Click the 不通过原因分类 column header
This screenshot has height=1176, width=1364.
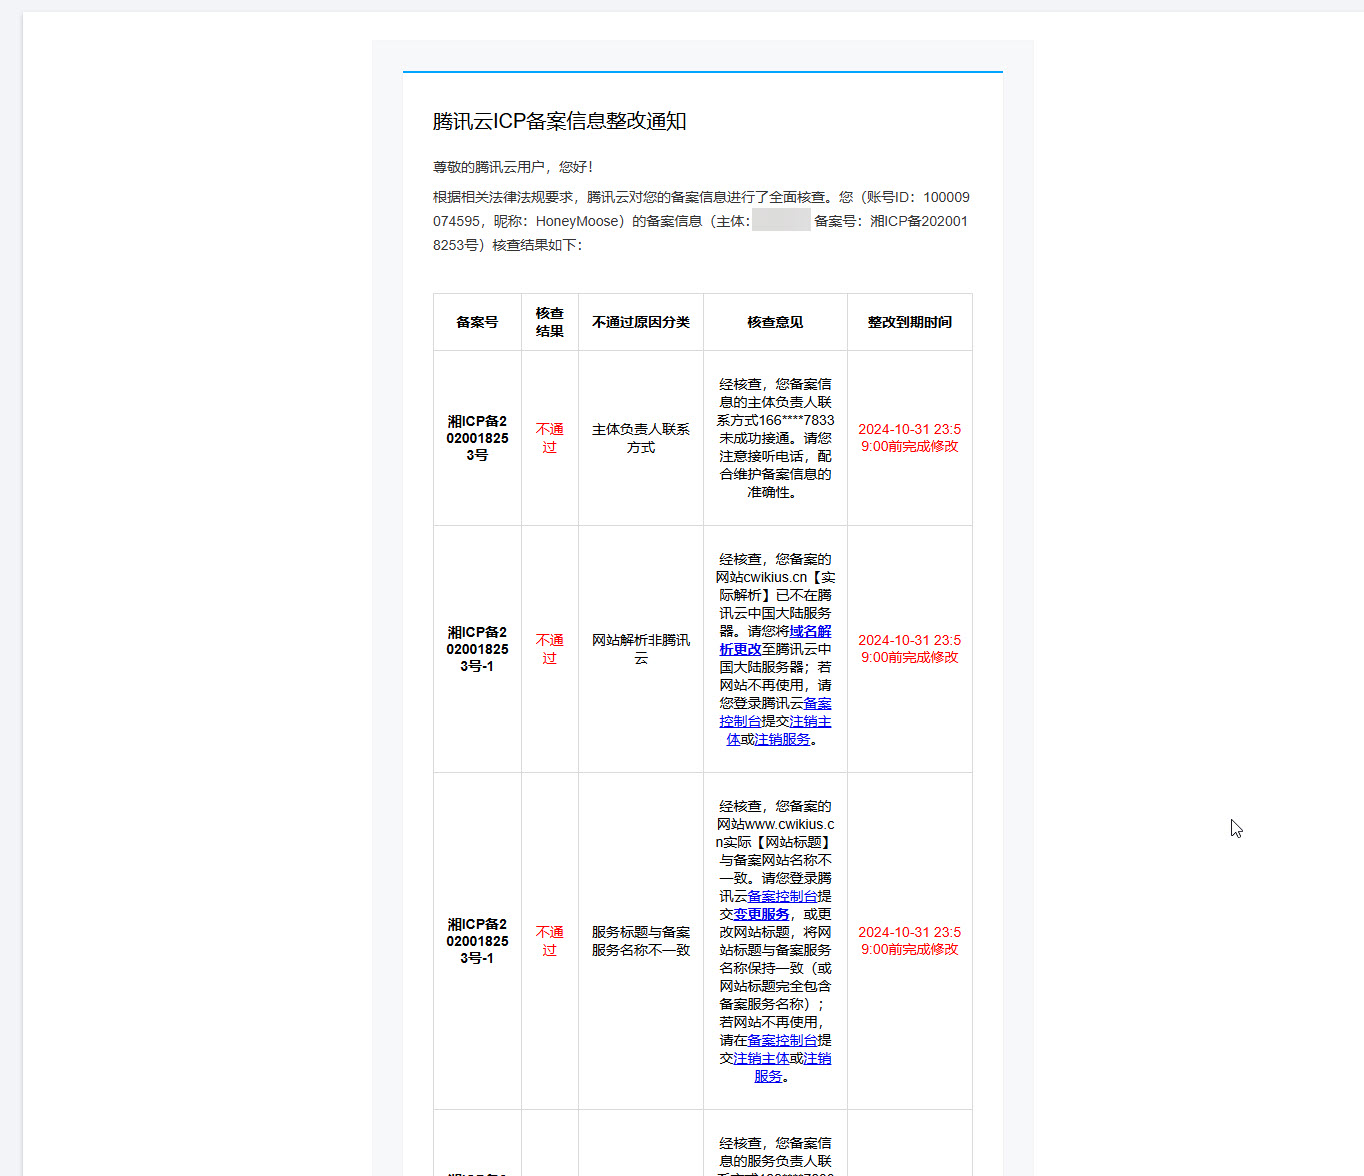point(640,322)
